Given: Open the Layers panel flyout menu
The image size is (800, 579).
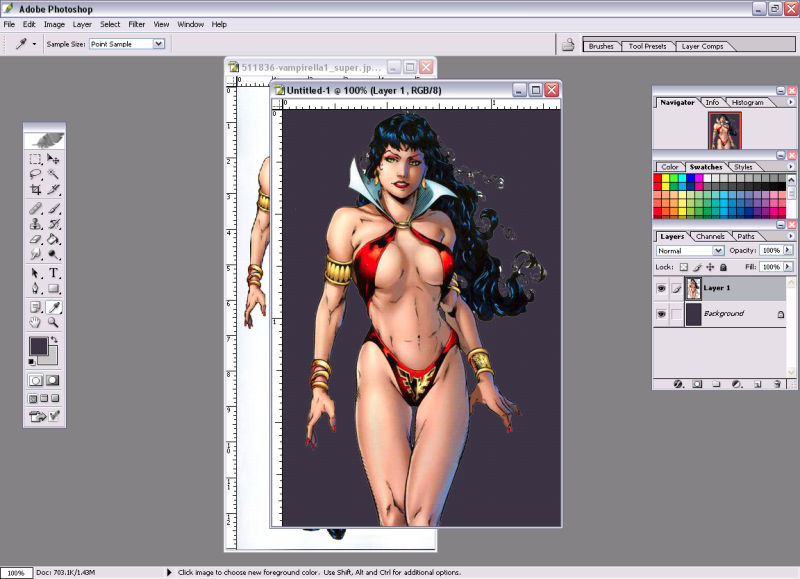Looking at the screenshot, I should (x=790, y=236).
